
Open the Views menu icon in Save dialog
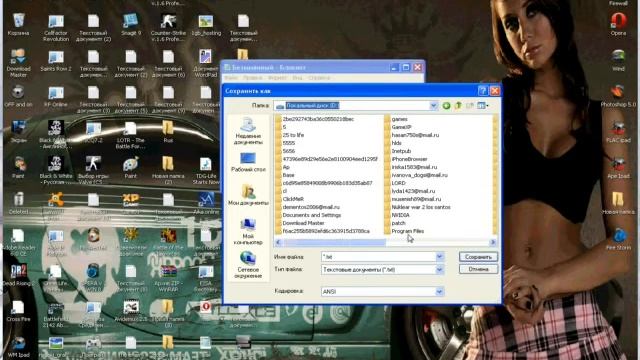coord(482,106)
